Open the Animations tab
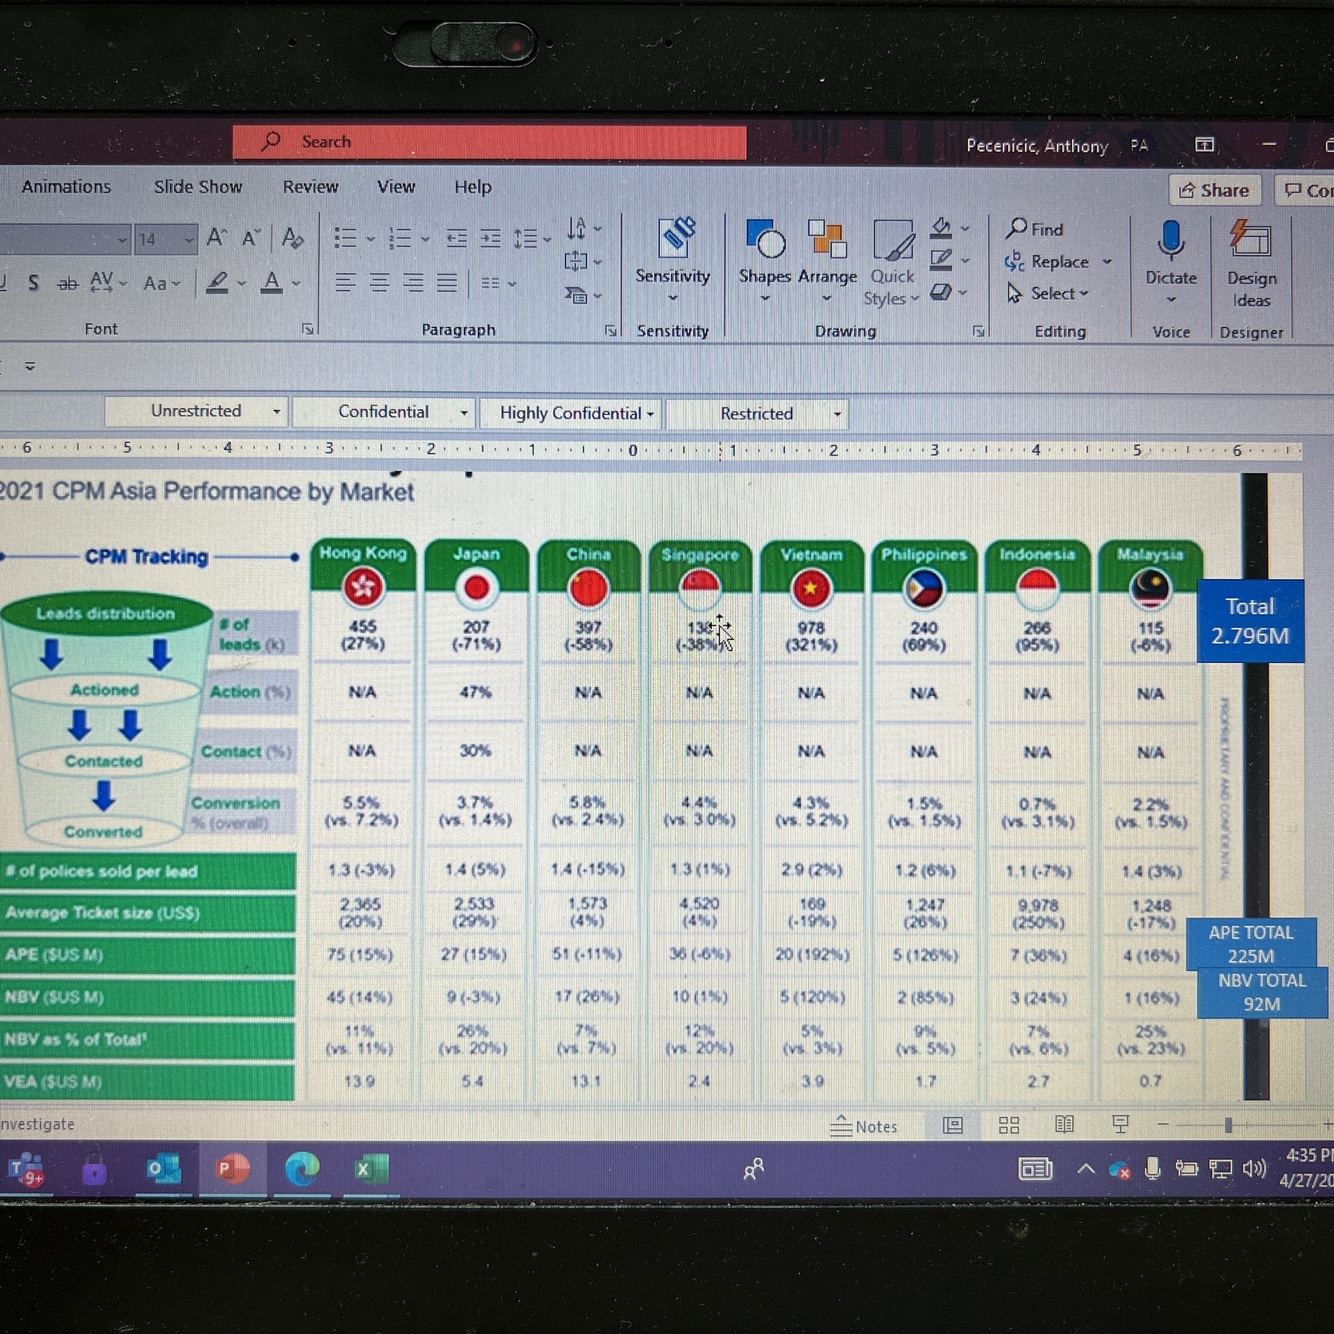 (x=66, y=187)
